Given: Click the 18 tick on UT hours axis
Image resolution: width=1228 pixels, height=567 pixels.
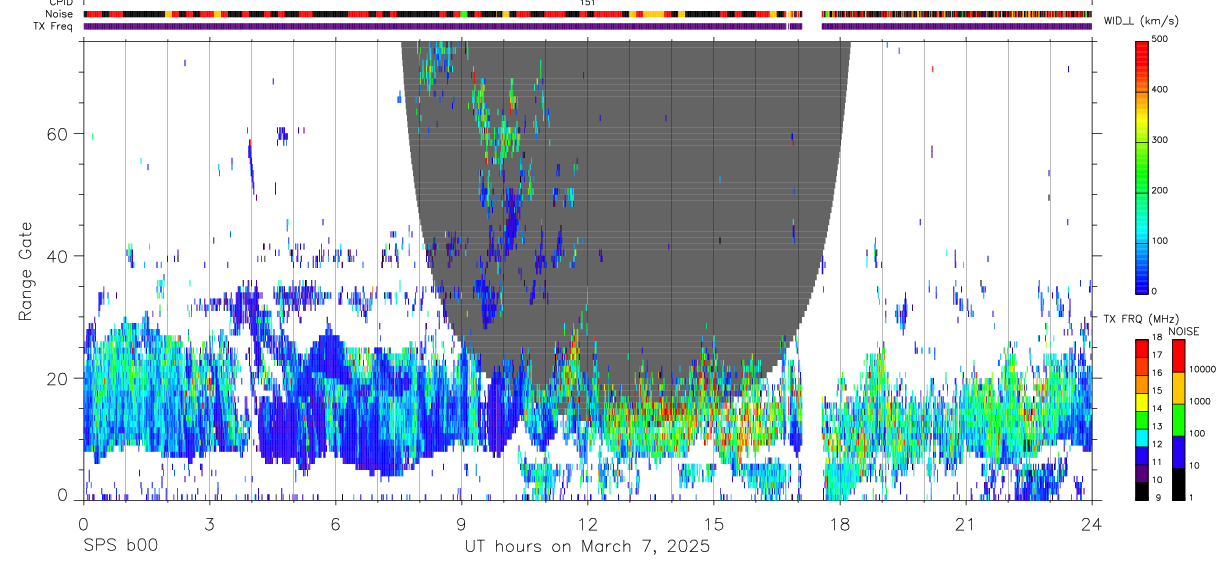Looking at the screenshot, I should click(839, 524).
